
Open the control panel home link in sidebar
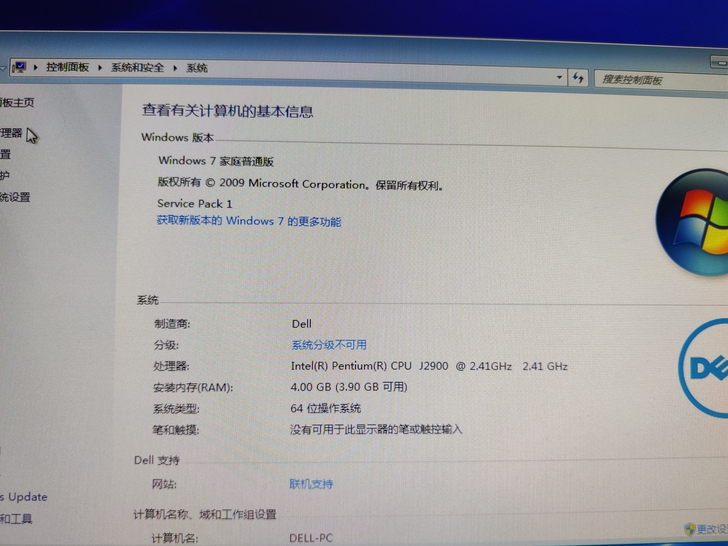[x=17, y=103]
